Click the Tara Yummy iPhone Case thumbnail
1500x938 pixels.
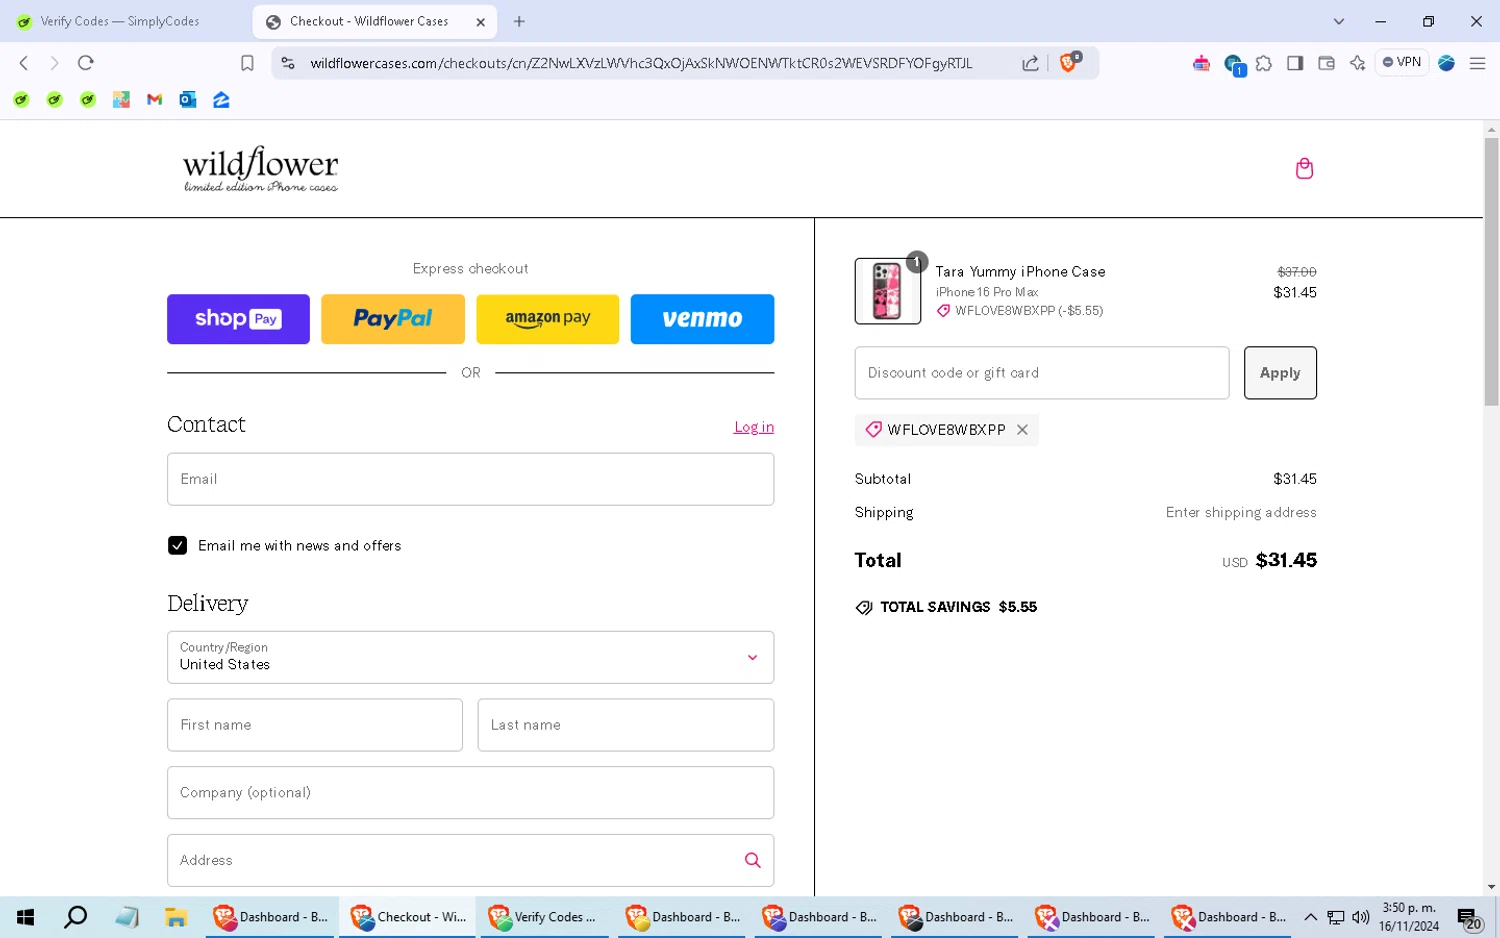pyautogui.click(x=887, y=291)
